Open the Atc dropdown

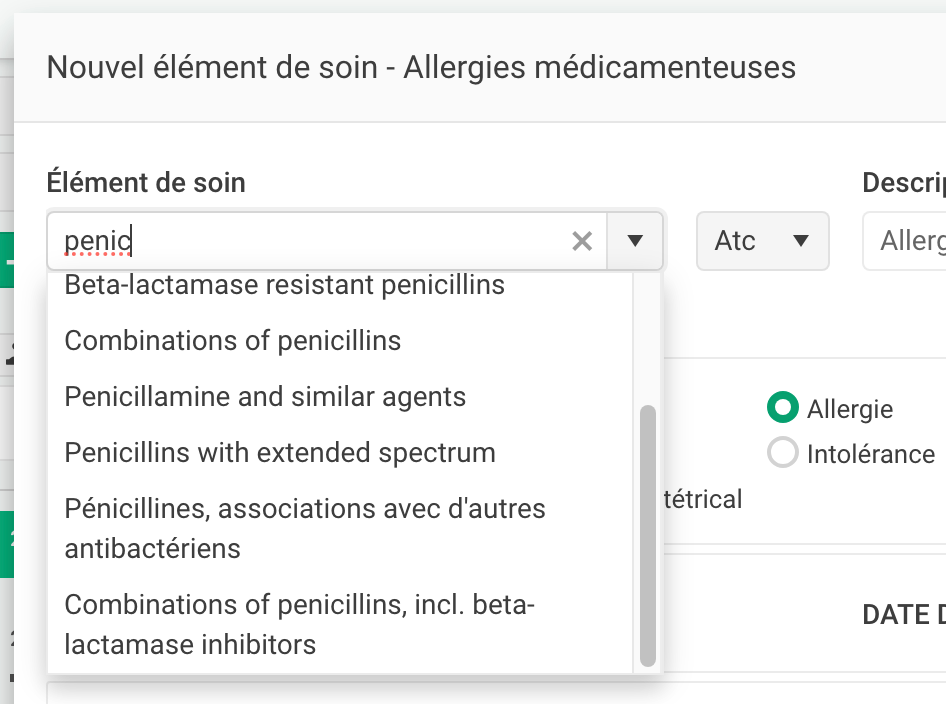coord(762,241)
